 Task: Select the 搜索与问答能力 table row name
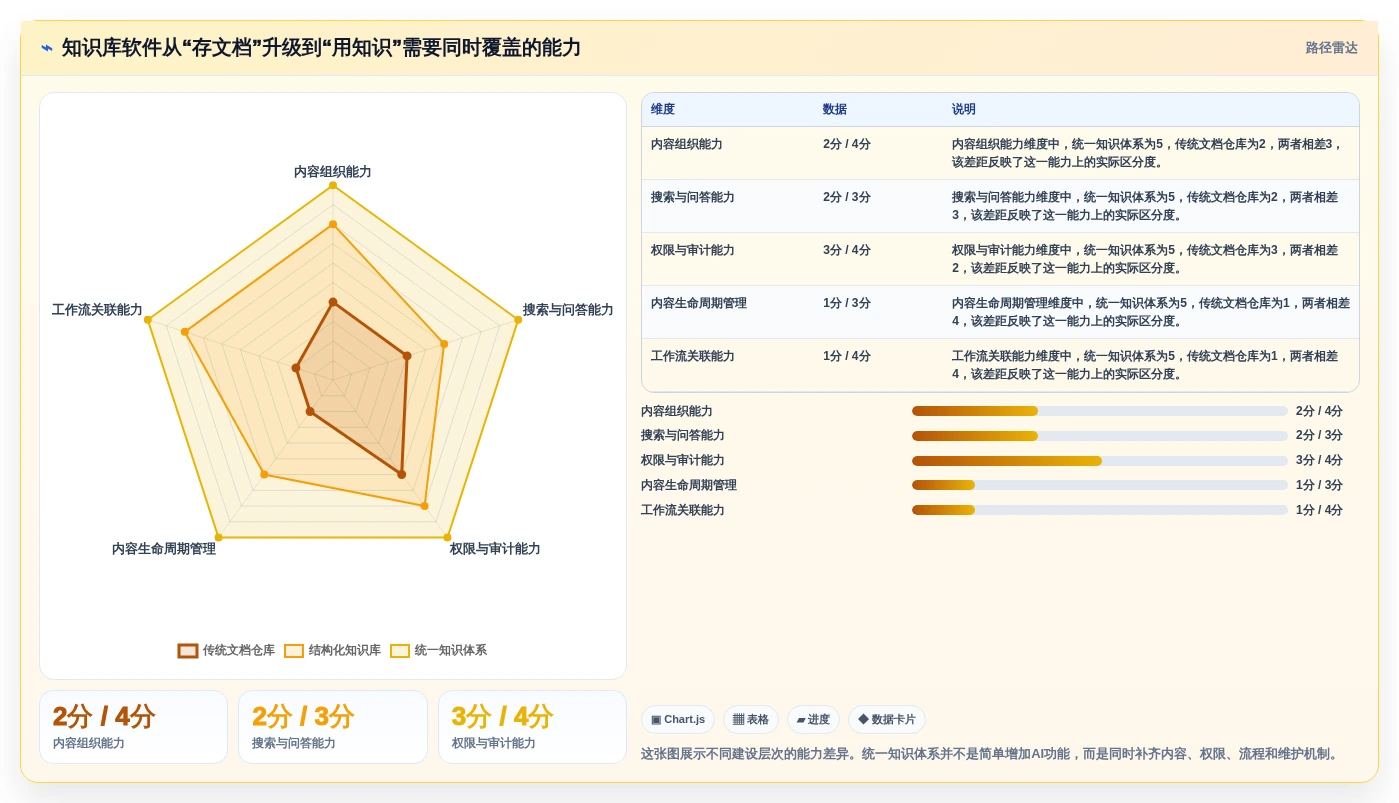[693, 198]
